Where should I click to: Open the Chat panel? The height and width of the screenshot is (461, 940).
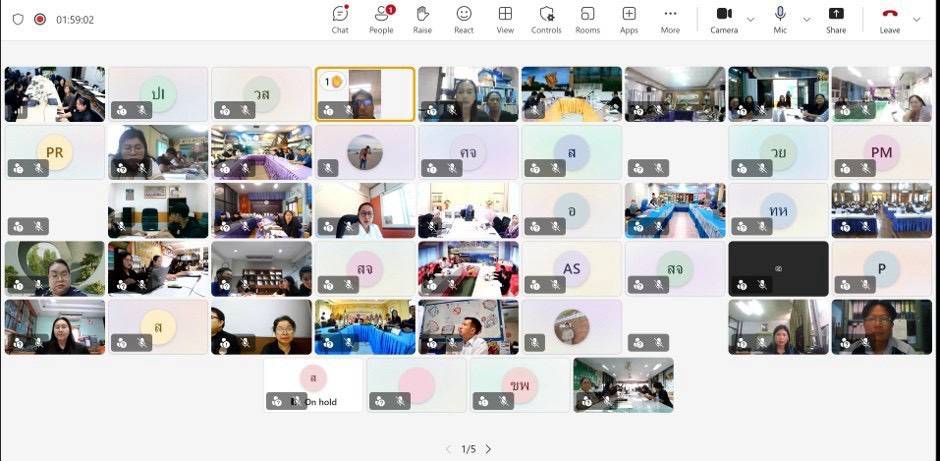340,20
